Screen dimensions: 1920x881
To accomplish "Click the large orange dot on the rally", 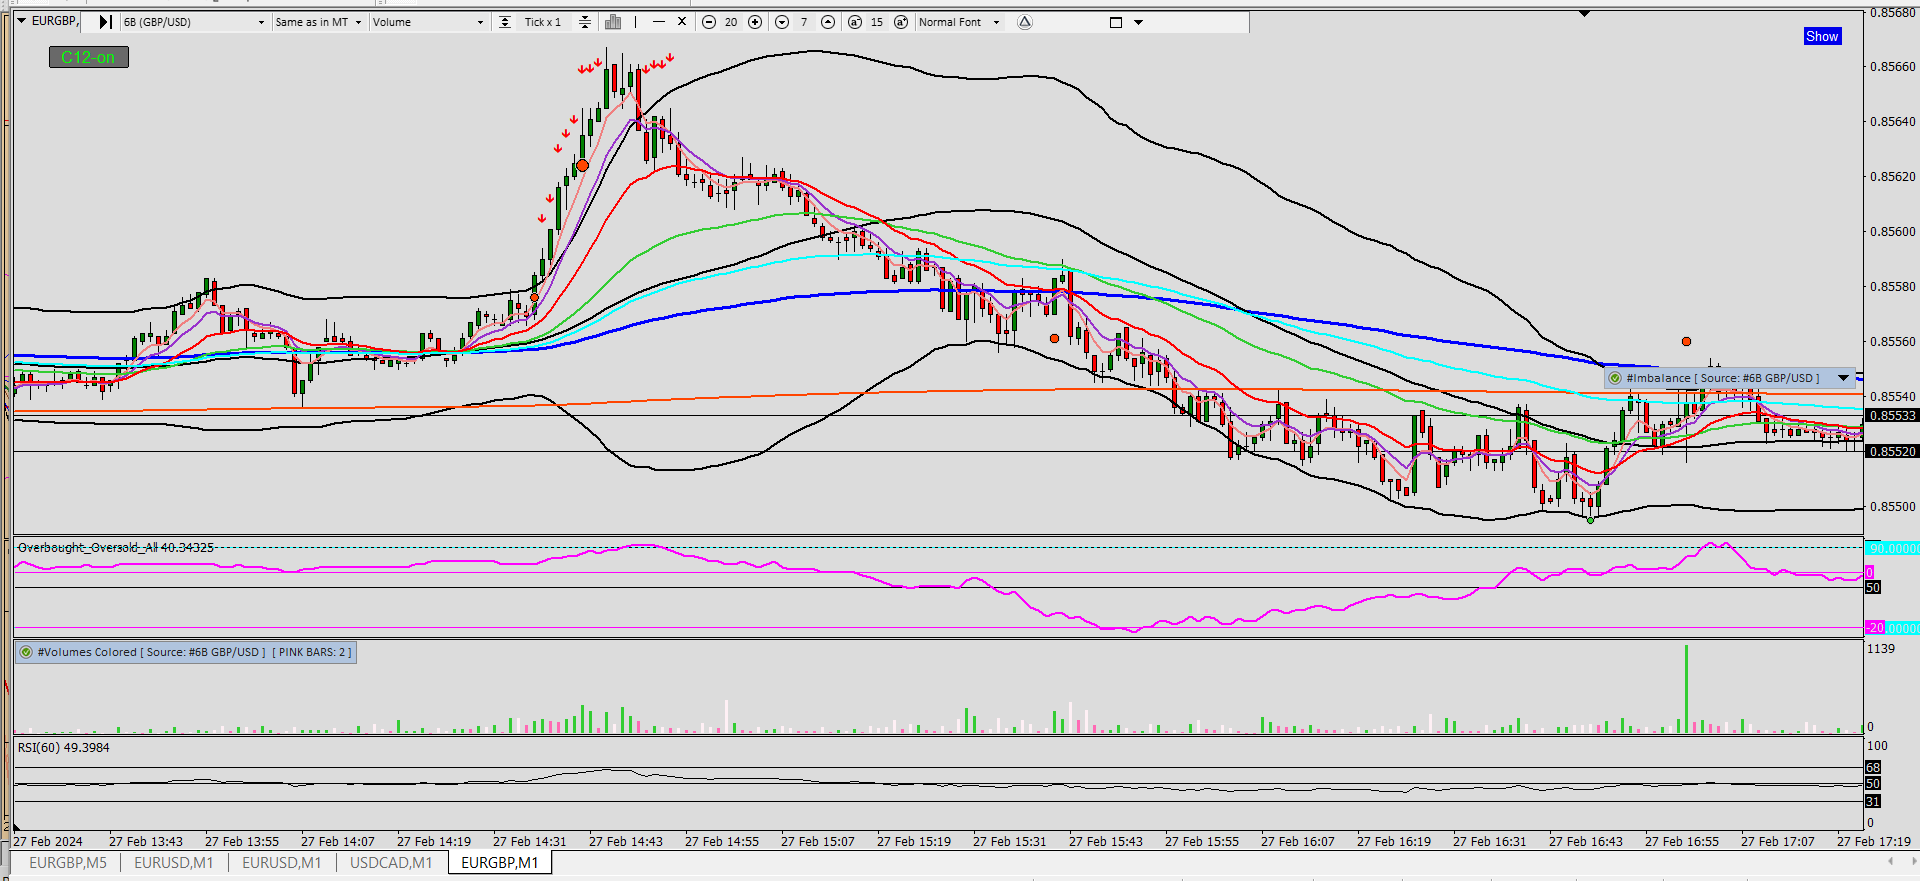I will pyautogui.click(x=582, y=165).
